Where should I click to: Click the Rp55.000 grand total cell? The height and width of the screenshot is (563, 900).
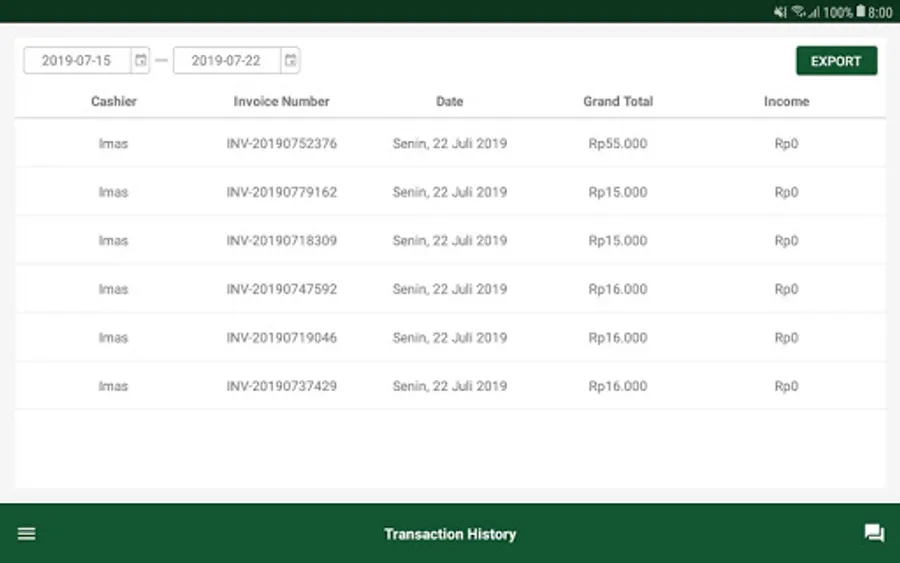point(618,143)
